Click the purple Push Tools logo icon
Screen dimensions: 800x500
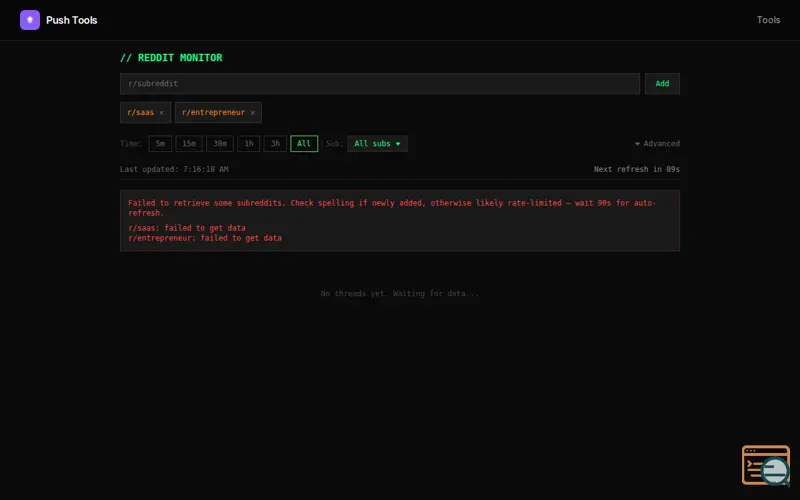click(30, 20)
